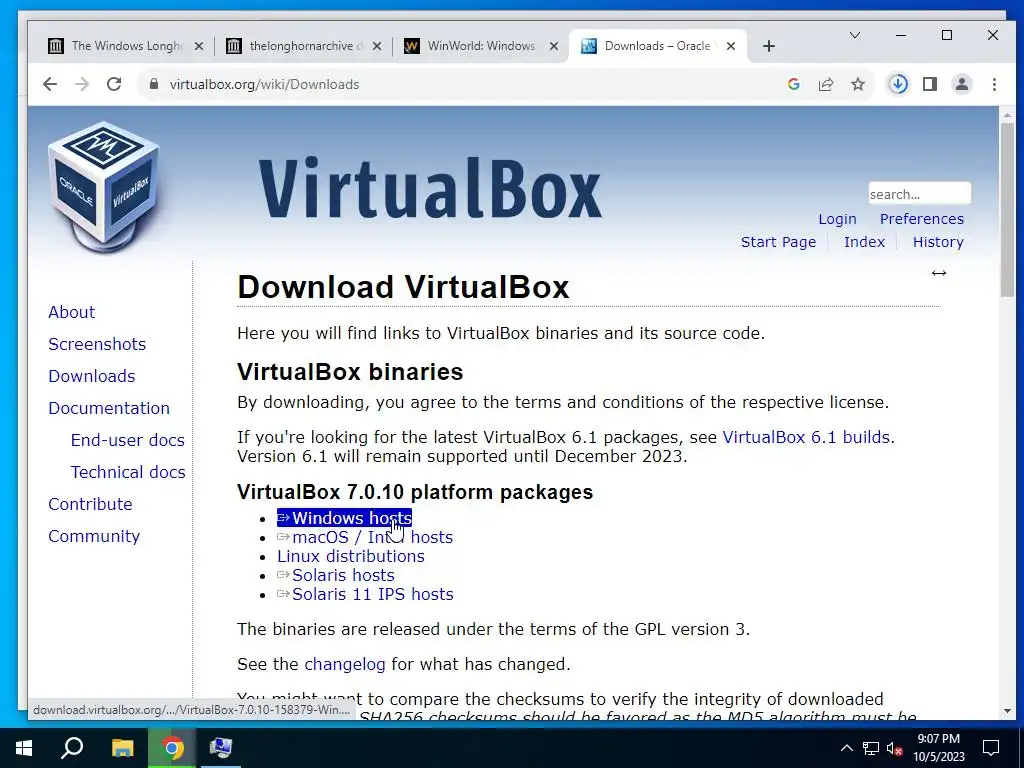The width and height of the screenshot is (1024, 768).
Task: Click the forward navigation arrow
Action: 82,84
